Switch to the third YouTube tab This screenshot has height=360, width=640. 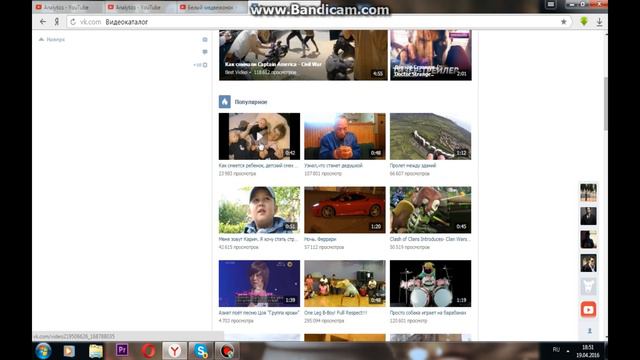(x=211, y=7)
